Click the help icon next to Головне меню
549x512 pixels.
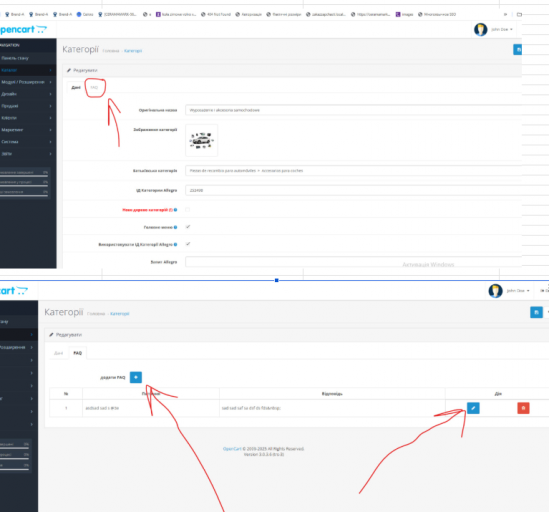(x=175, y=227)
